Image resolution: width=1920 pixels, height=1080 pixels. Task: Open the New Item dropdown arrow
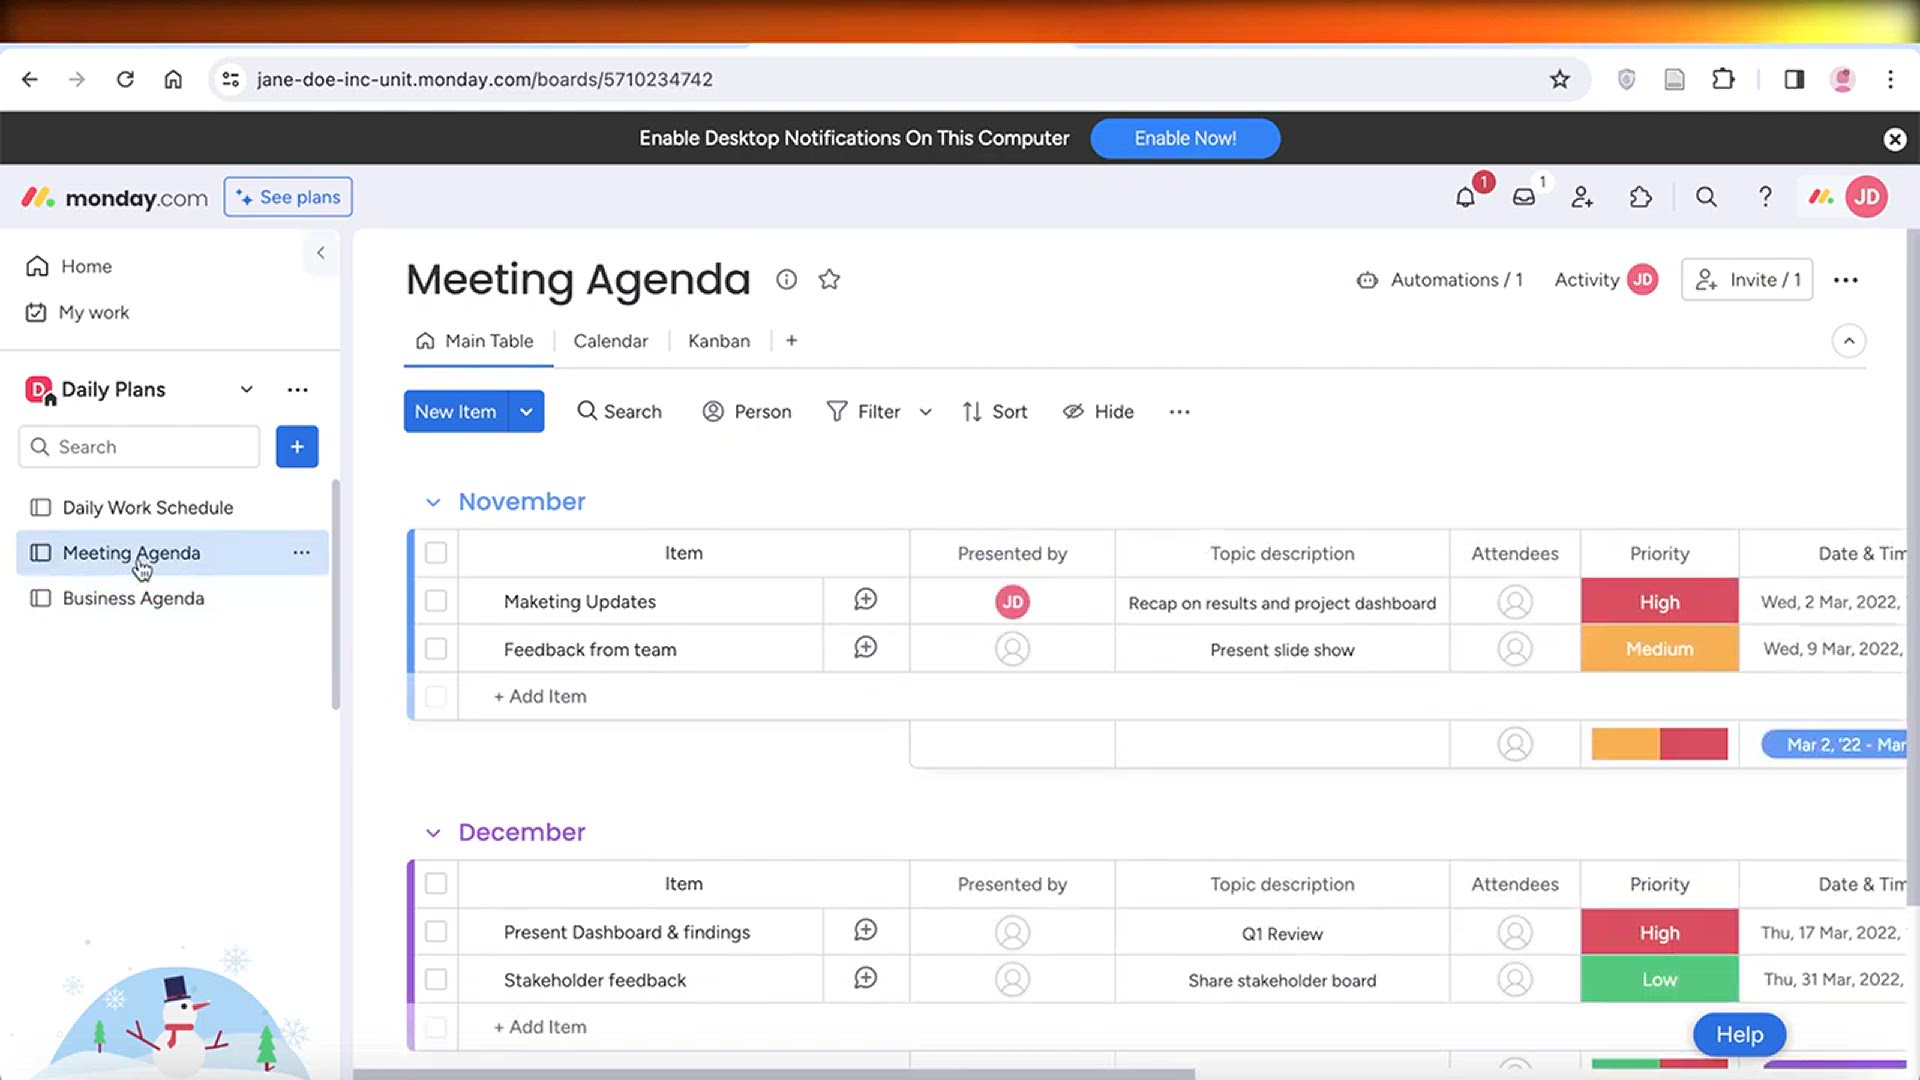(526, 412)
